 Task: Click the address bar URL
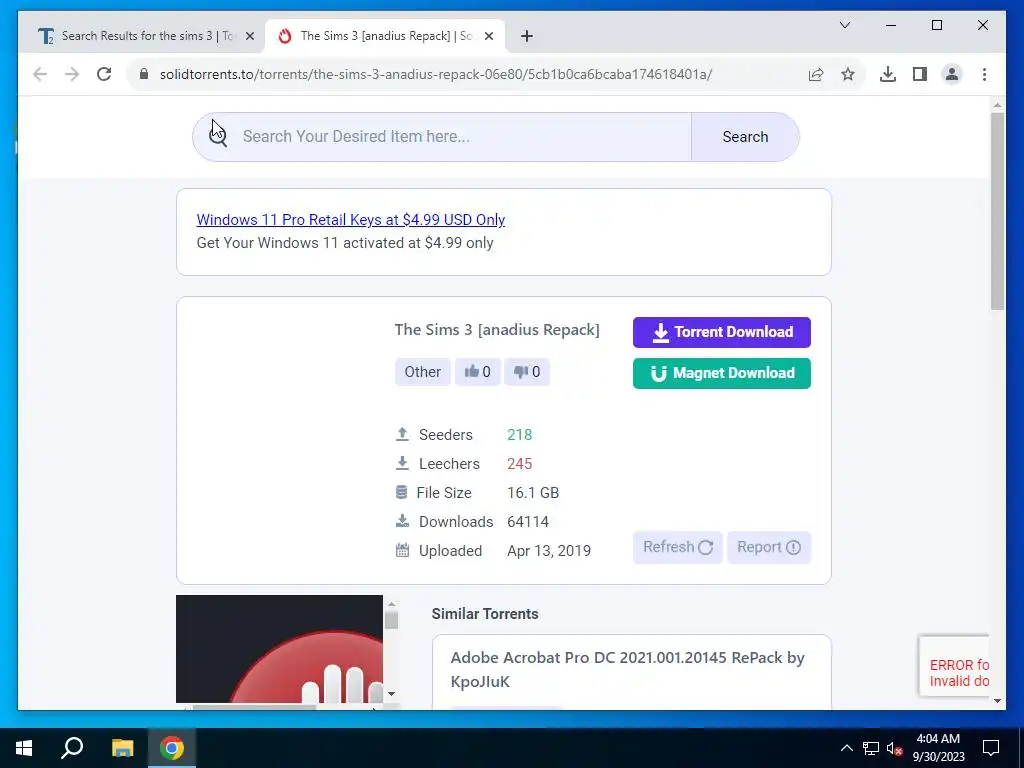[x=436, y=74]
